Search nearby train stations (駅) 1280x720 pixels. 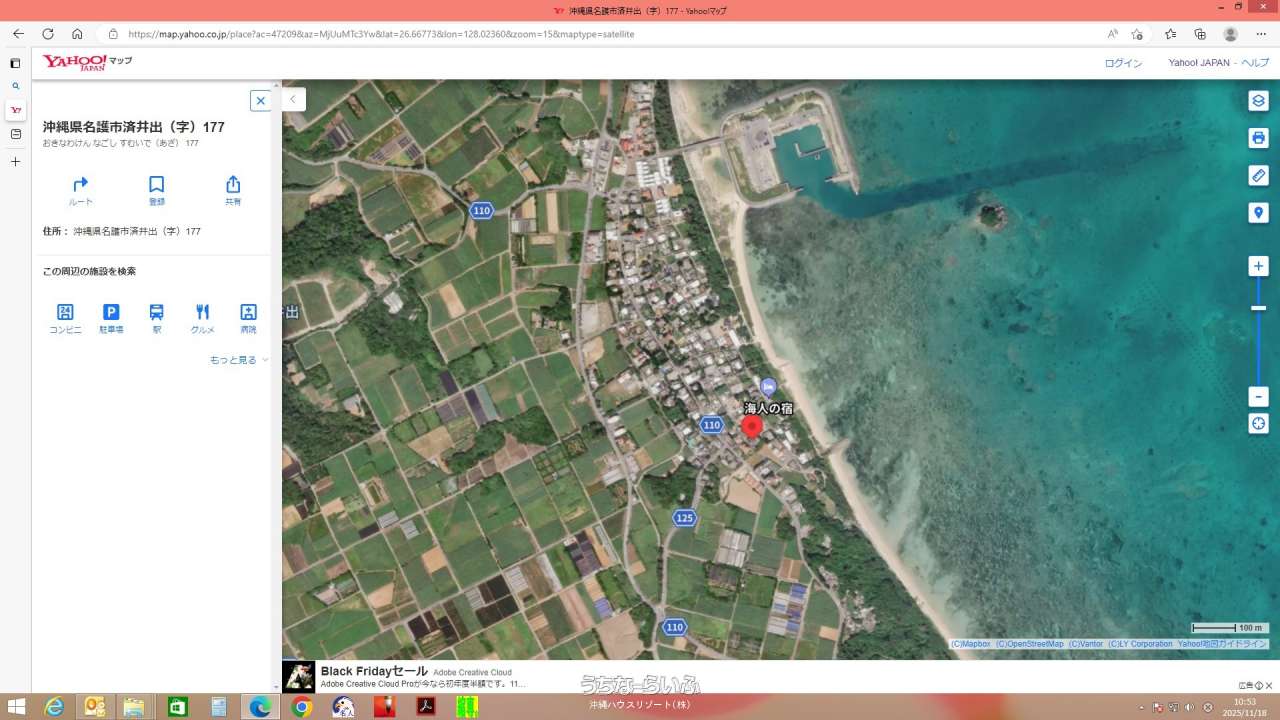[157, 313]
